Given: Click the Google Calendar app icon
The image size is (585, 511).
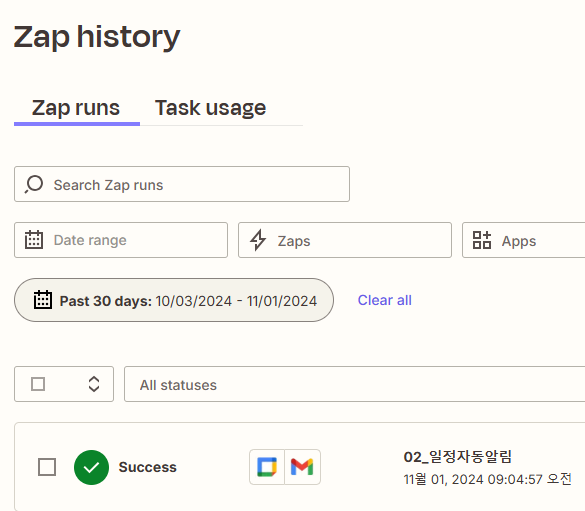Looking at the screenshot, I should pyautogui.click(x=267, y=467).
